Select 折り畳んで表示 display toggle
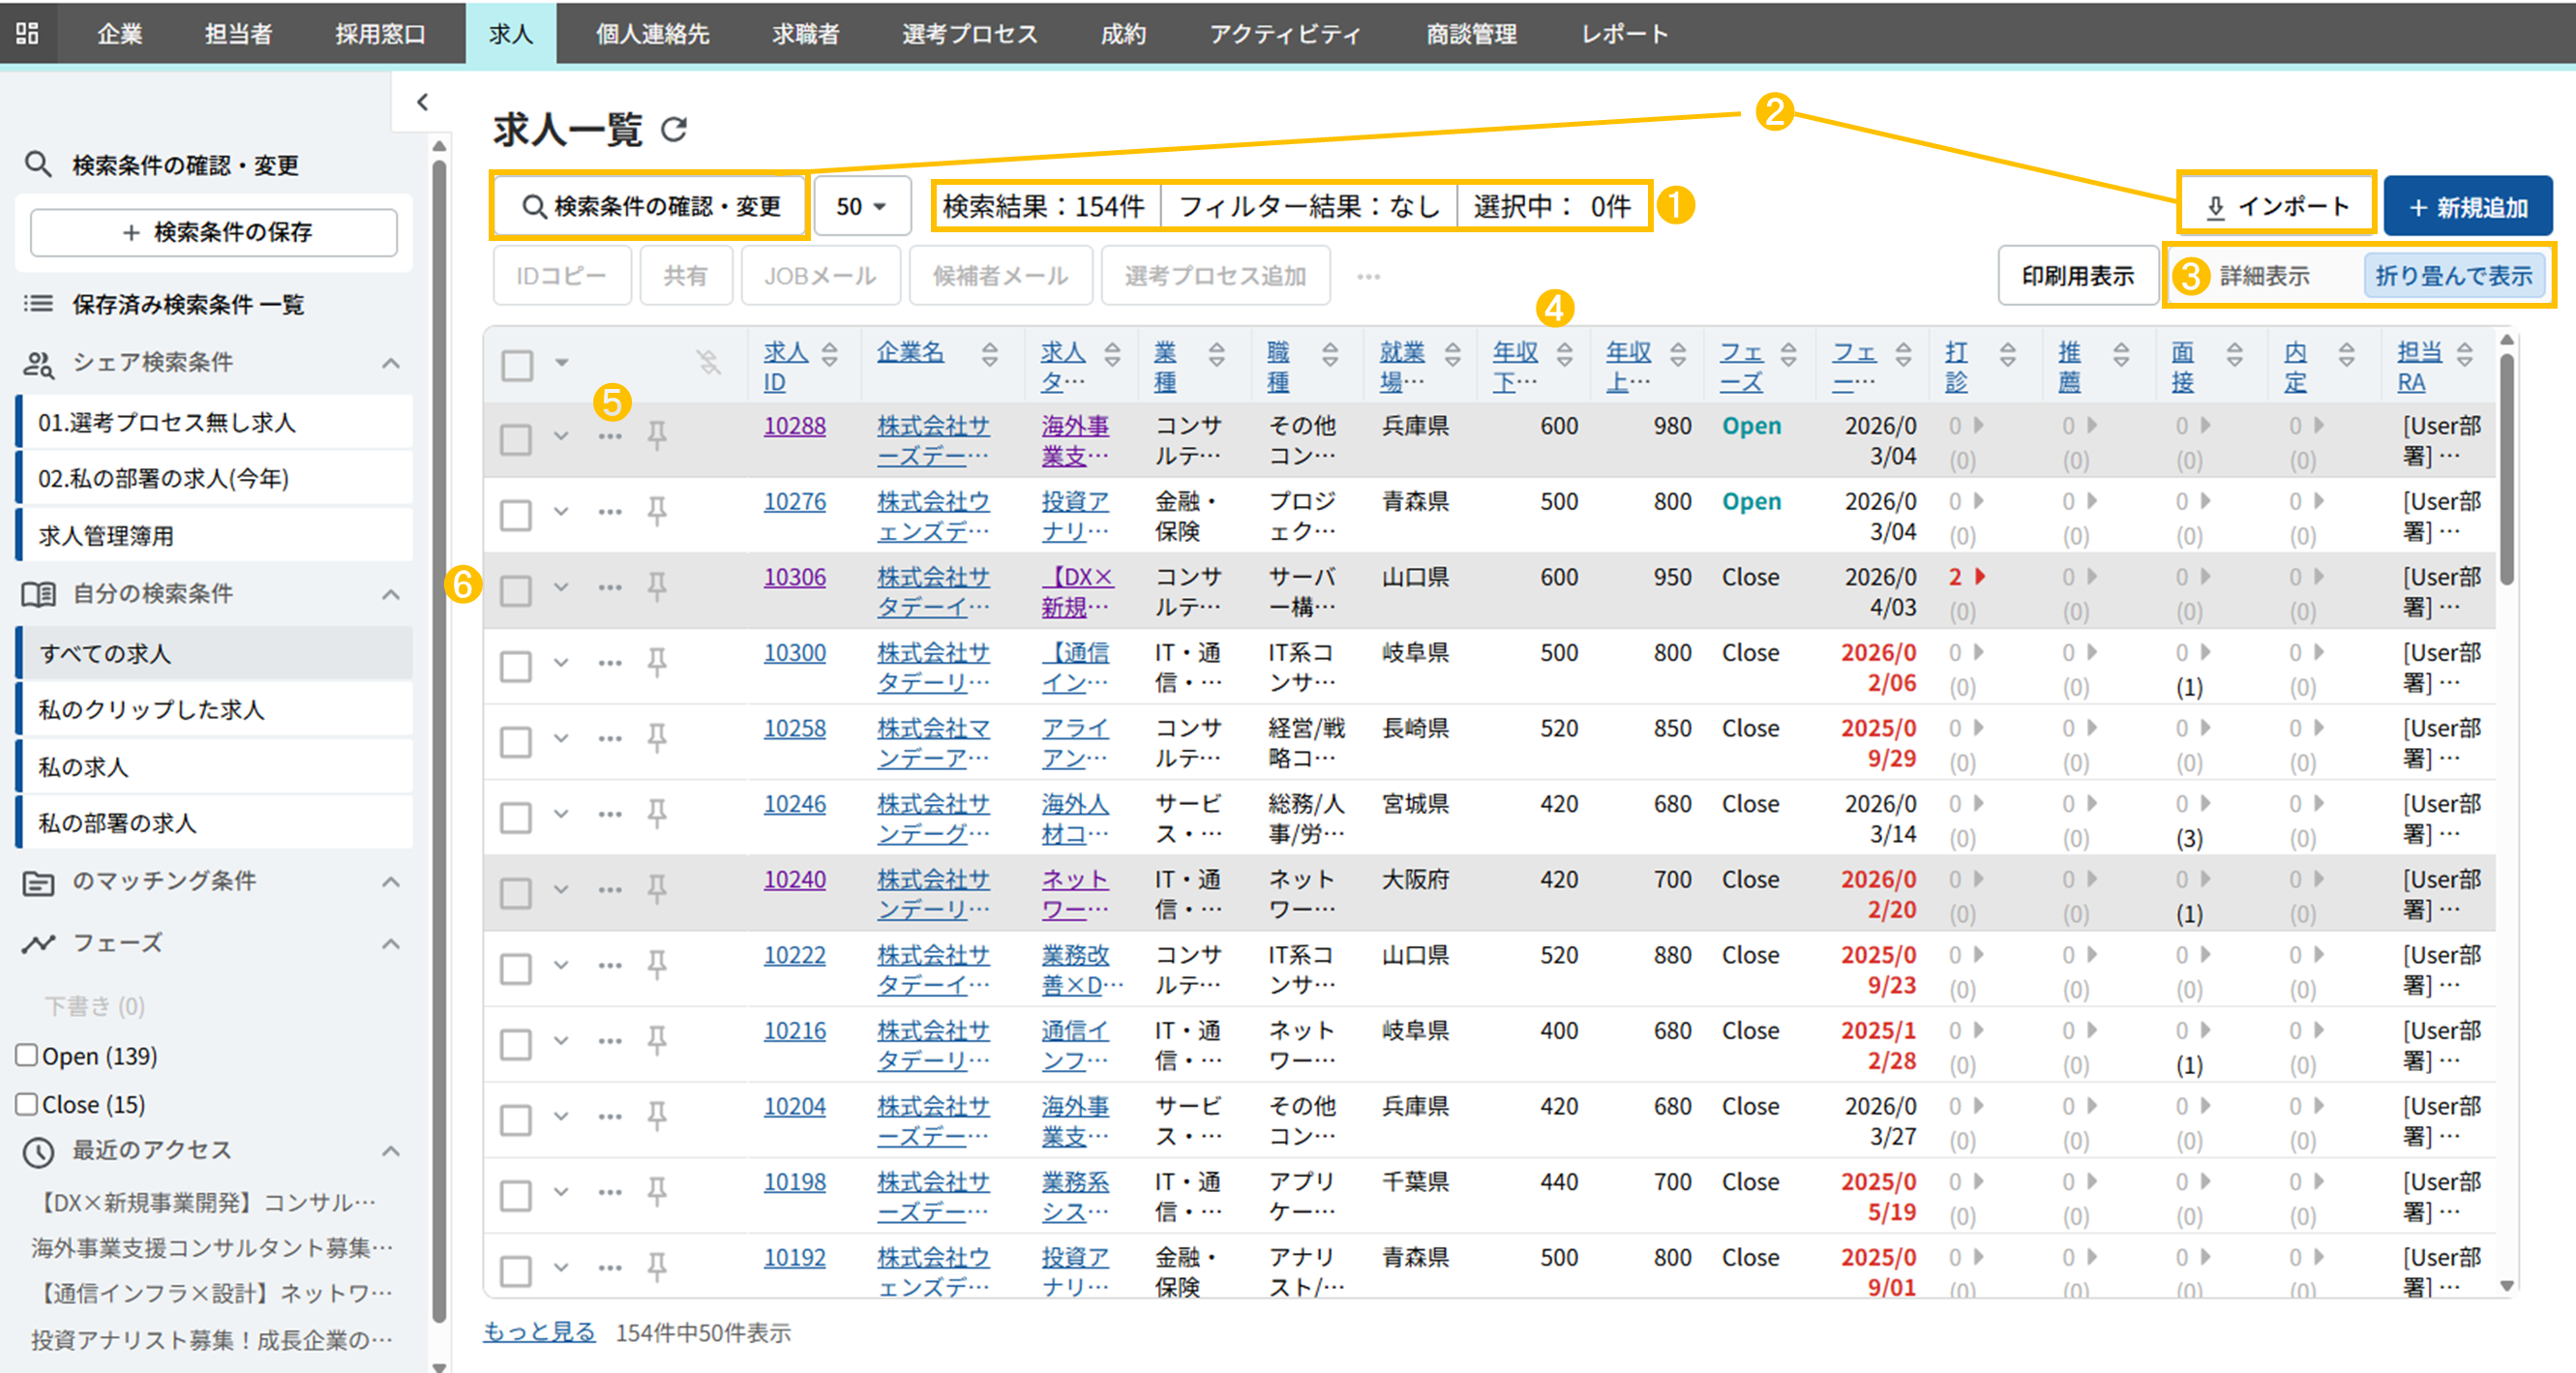The height and width of the screenshot is (1373, 2576). pyautogui.click(x=2453, y=276)
